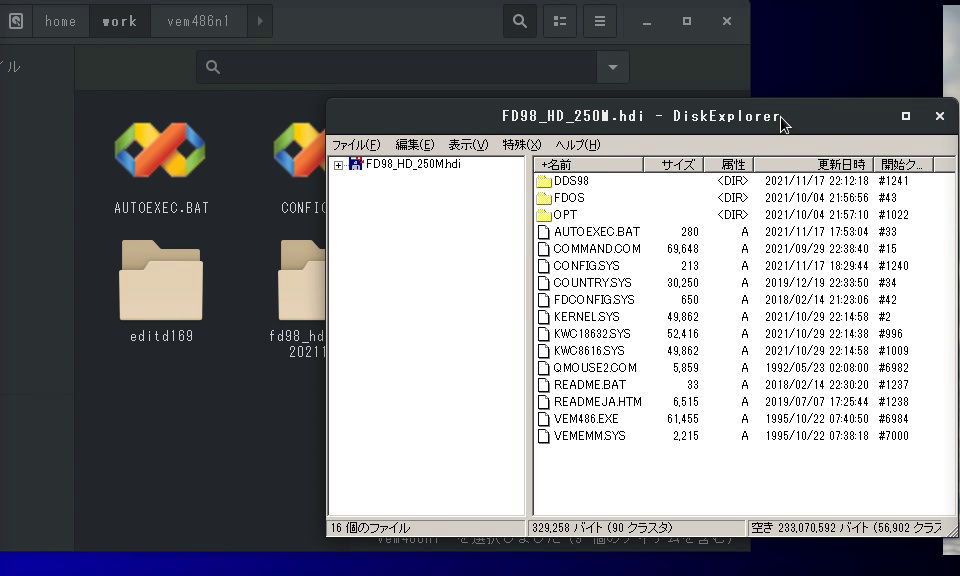Select the KWC8616.SYS file icon
Screen dimensions: 960x576
tap(543, 351)
